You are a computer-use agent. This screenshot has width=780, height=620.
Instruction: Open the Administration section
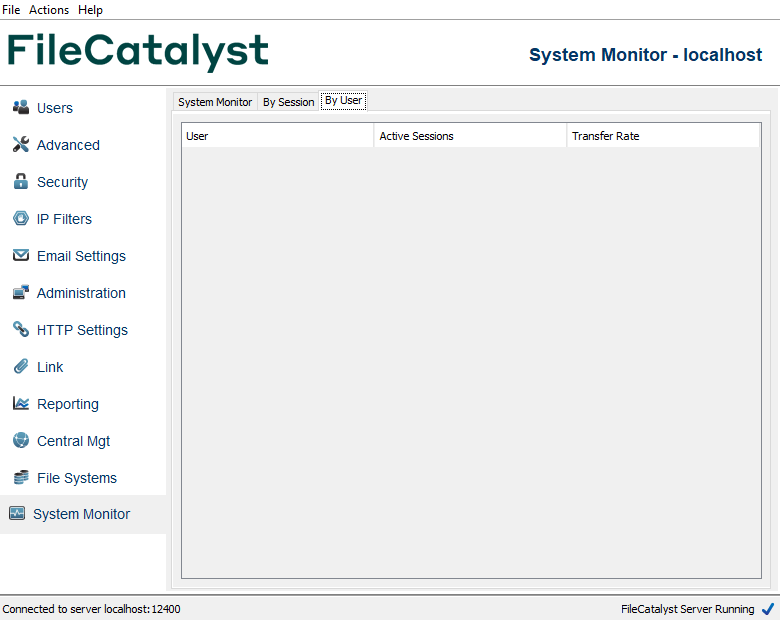click(x=81, y=293)
